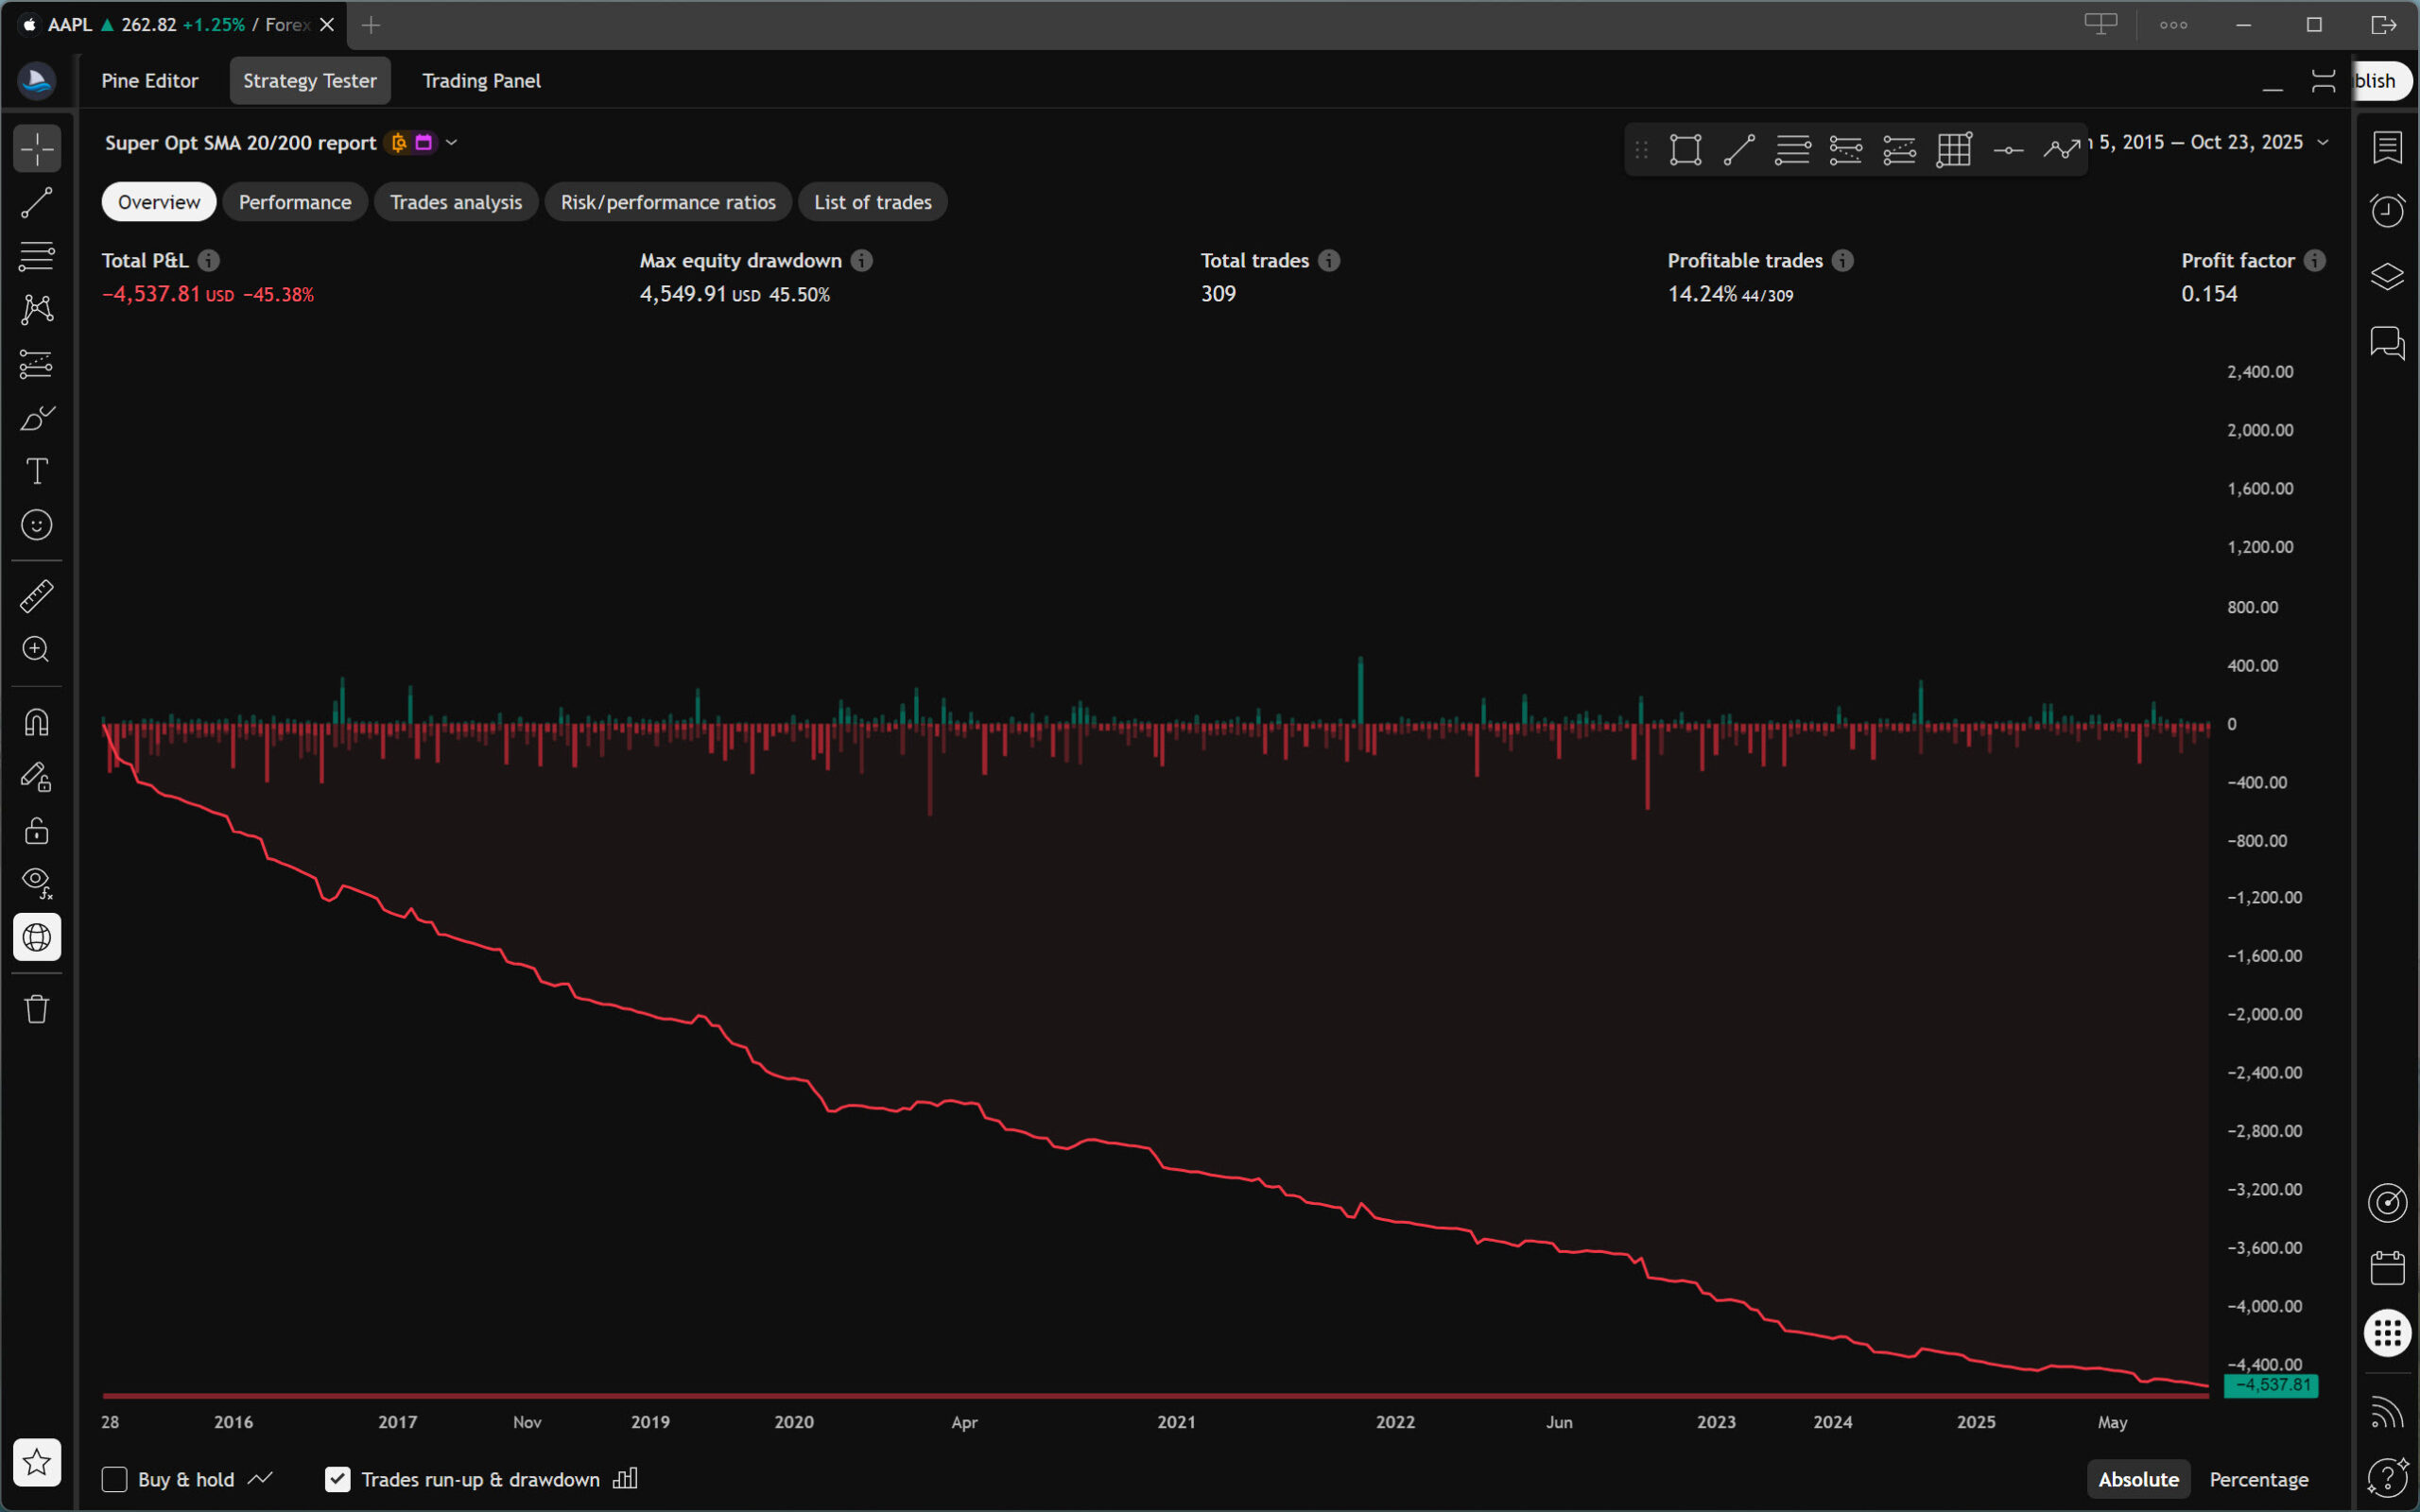Click the -4,537.81 equity price label
2420x1512 pixels.
coord(2270,1385)
